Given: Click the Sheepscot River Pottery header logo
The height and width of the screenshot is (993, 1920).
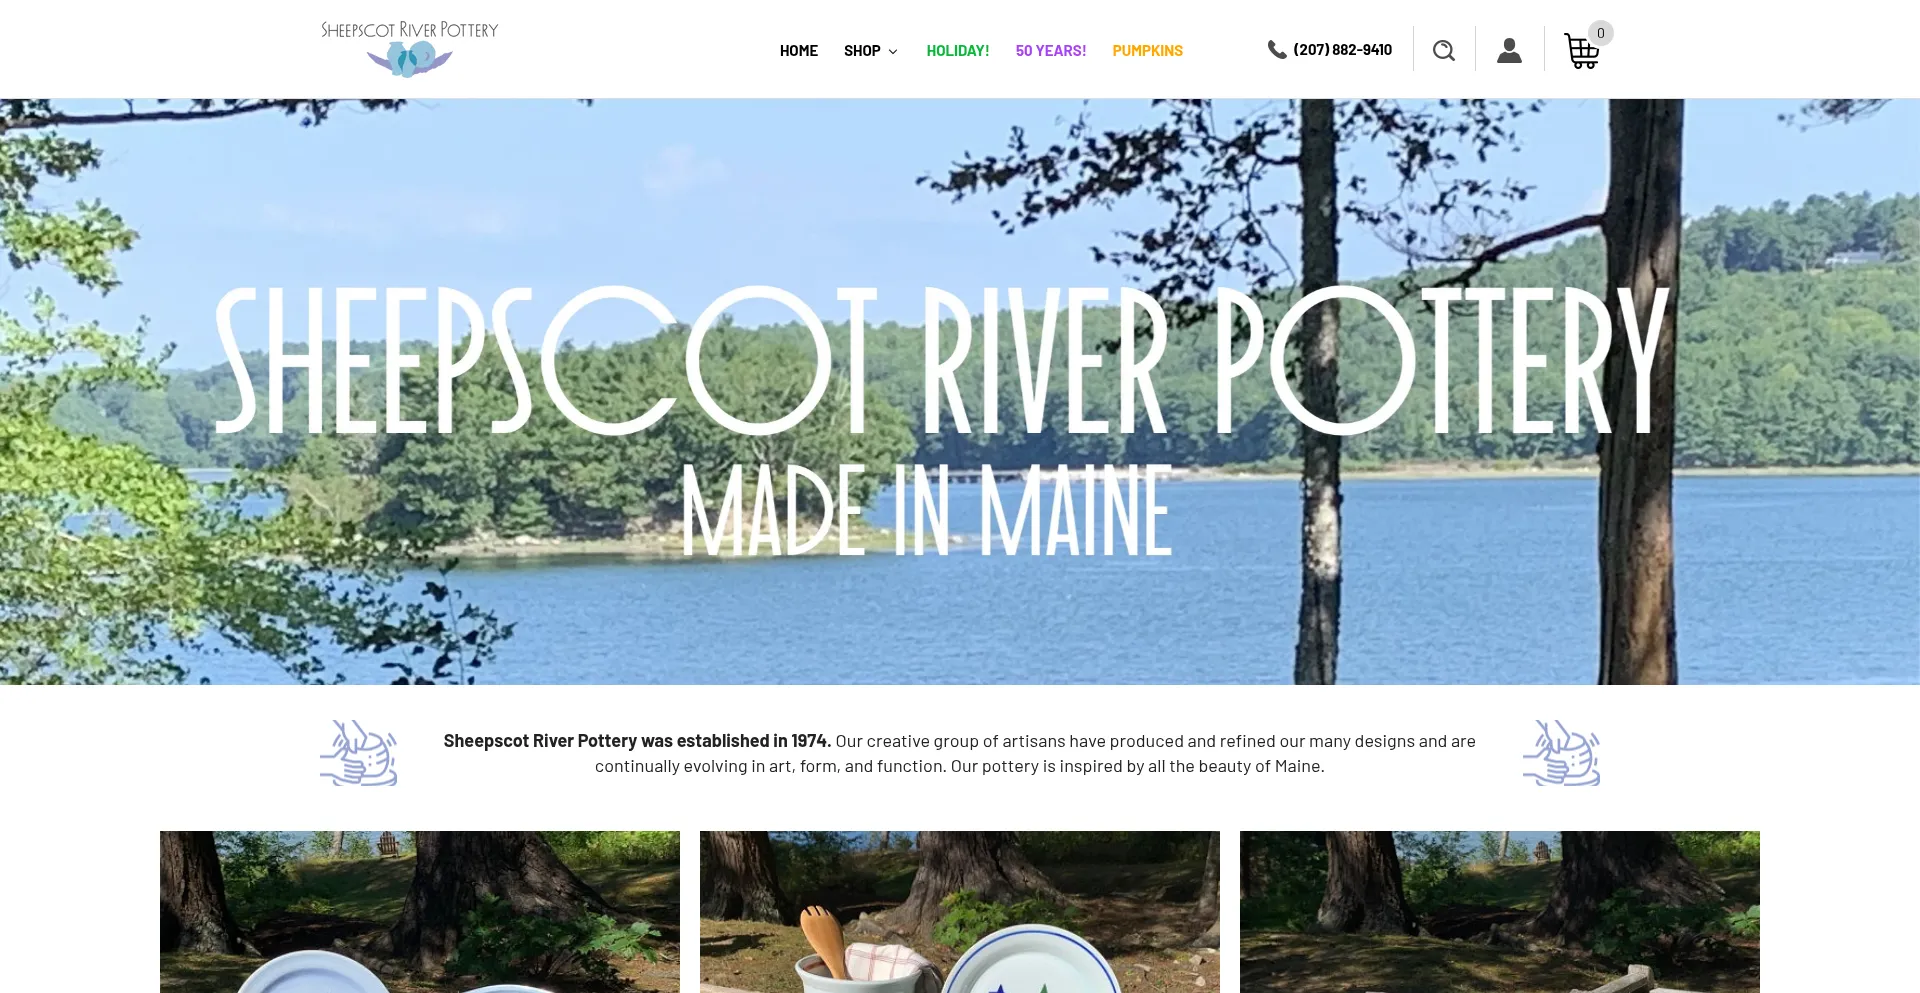Looking at the screenshot, I should [409, 48].
